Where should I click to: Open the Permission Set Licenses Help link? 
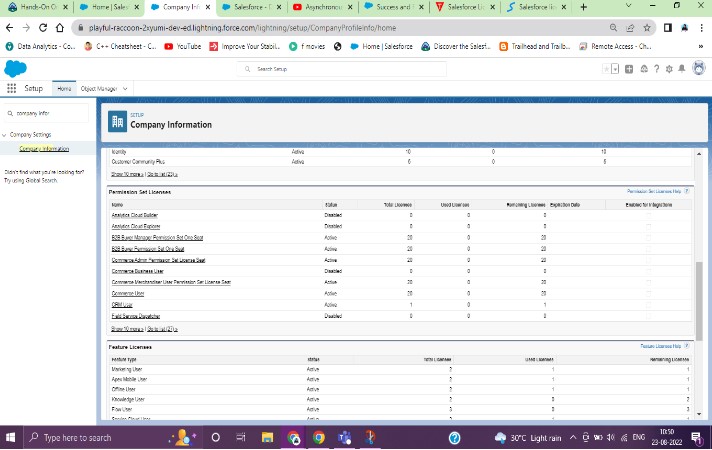coord(654,190)
